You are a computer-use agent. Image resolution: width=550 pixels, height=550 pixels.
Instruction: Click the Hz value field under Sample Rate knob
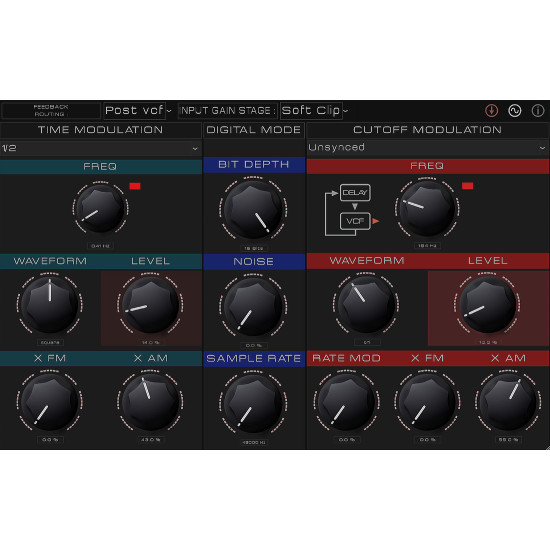tap(253, 442)
